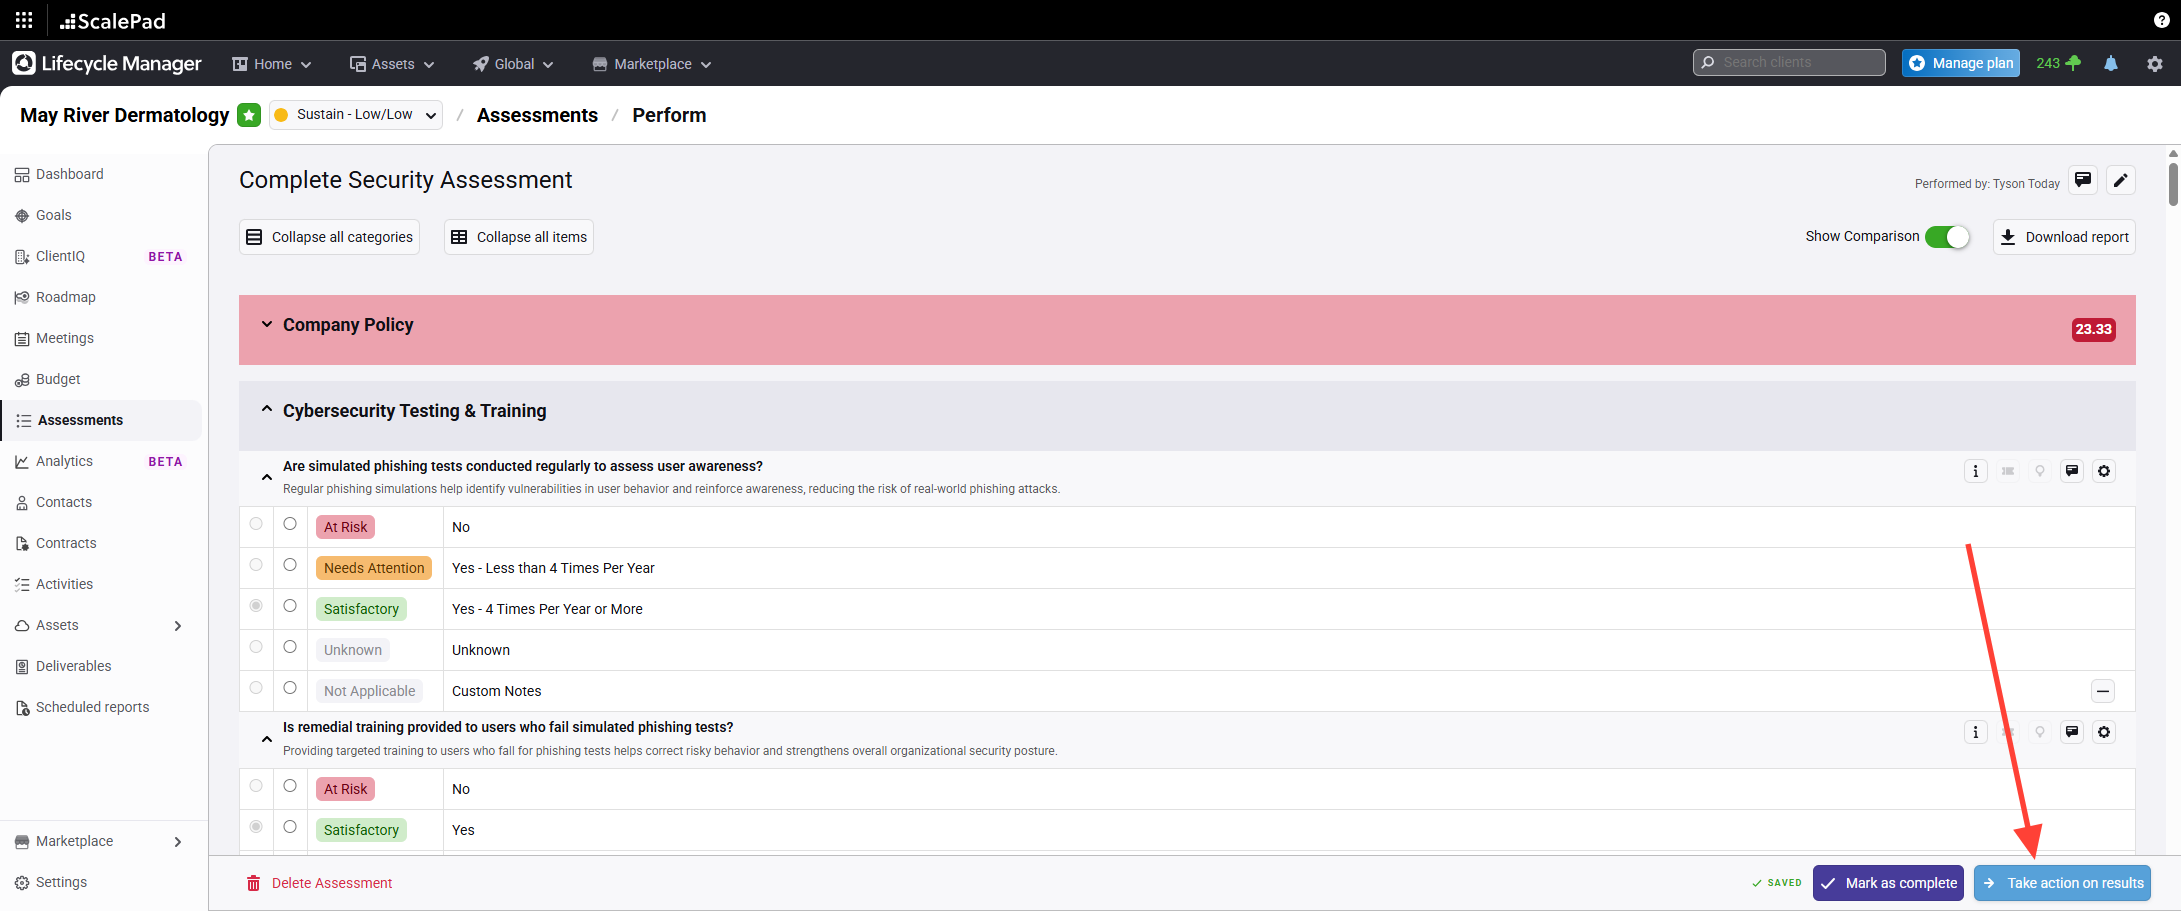Open the settings gear in top bar

pos(2155,64)
